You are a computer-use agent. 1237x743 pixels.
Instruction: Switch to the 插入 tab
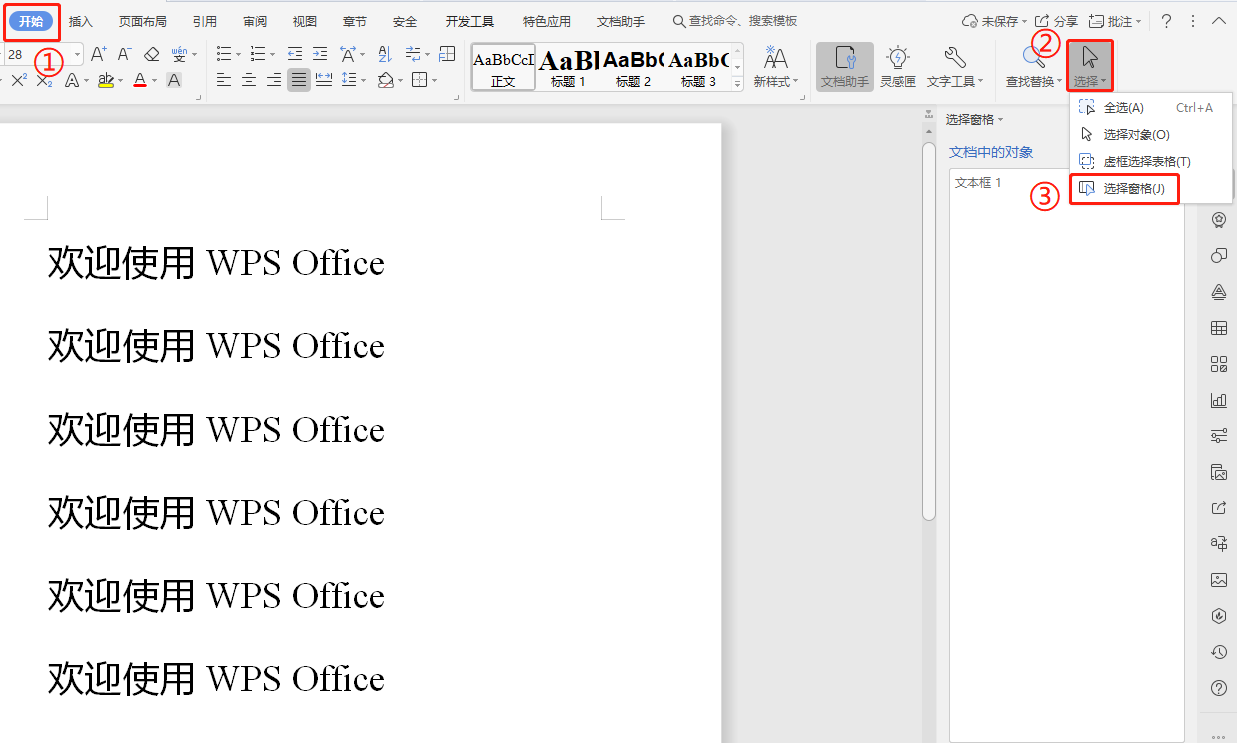(81, 21)
